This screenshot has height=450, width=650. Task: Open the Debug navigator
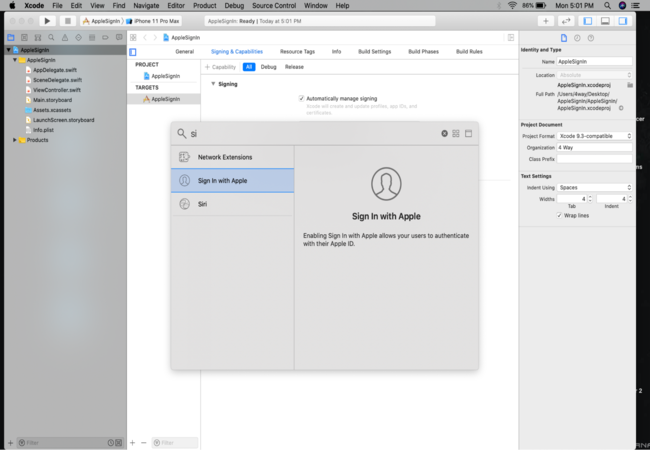click(x=92, y=38)
